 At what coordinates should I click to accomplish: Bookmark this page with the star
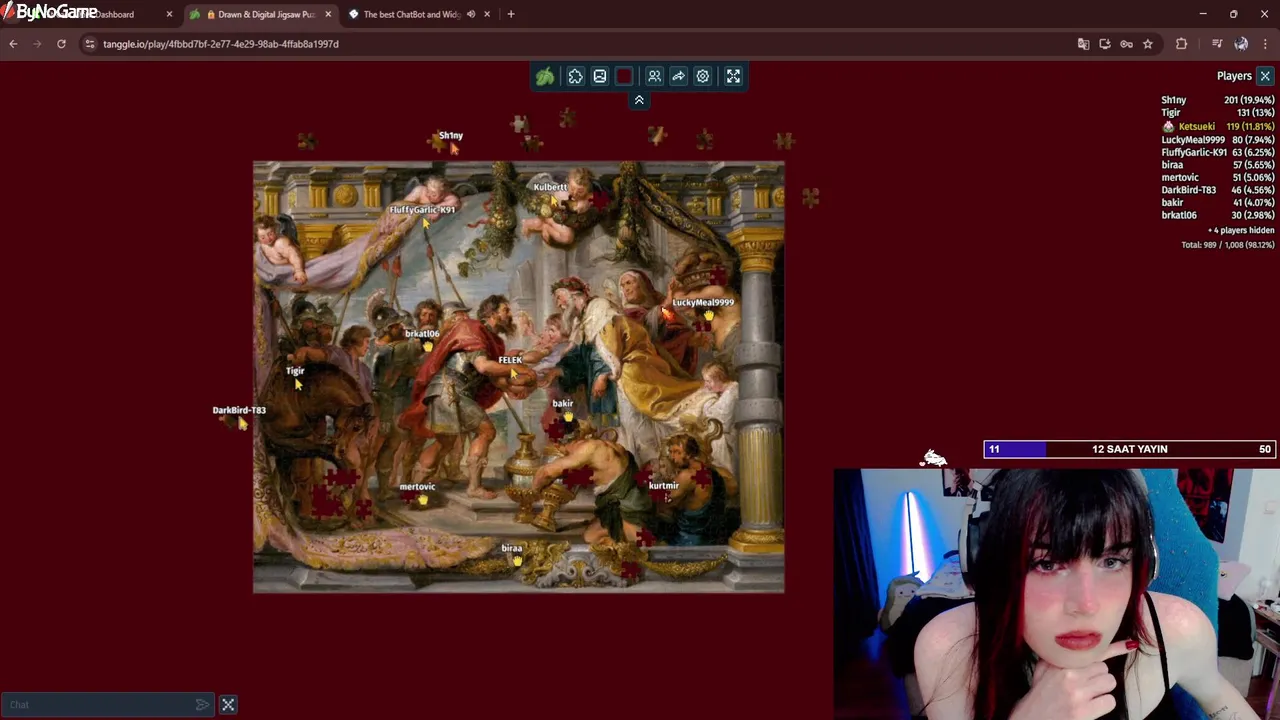(x=1148, y=44)
